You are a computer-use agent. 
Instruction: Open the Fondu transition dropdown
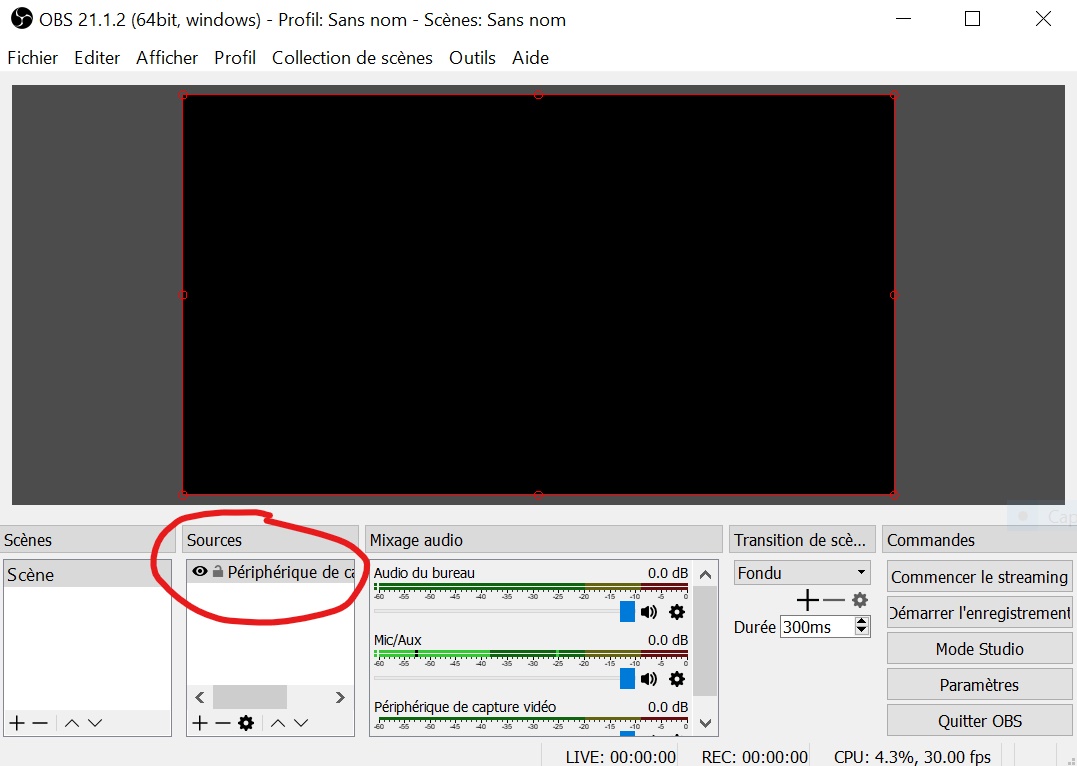tap(802, 573)
